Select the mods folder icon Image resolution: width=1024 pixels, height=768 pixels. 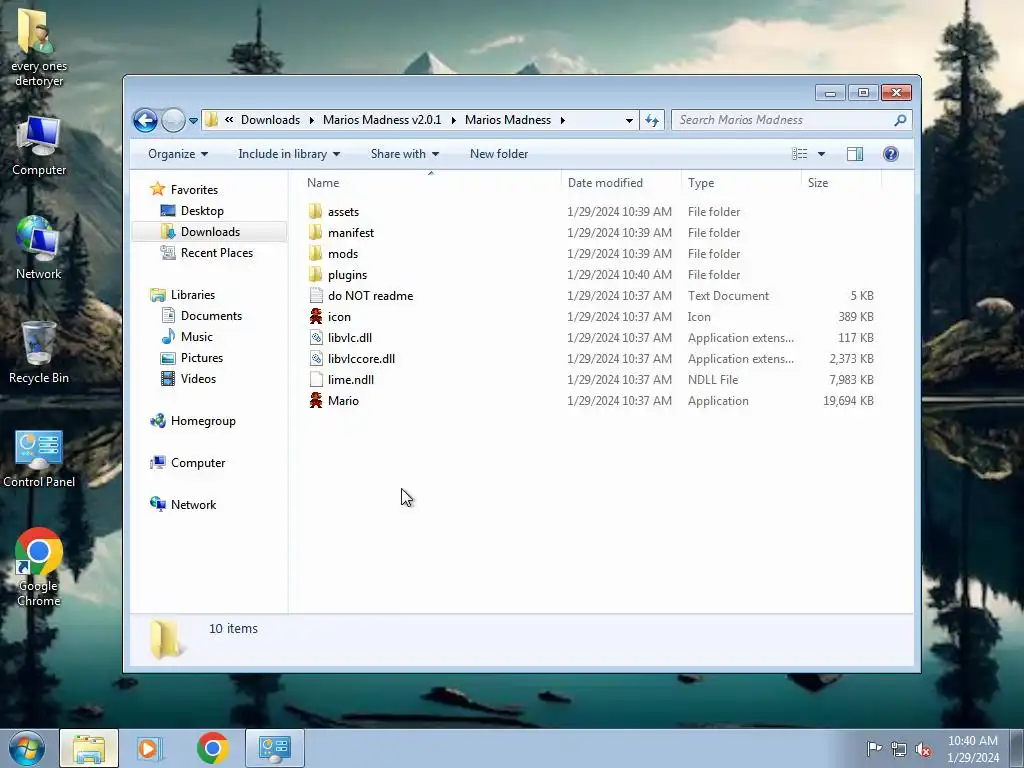click(x=315, y=253)
